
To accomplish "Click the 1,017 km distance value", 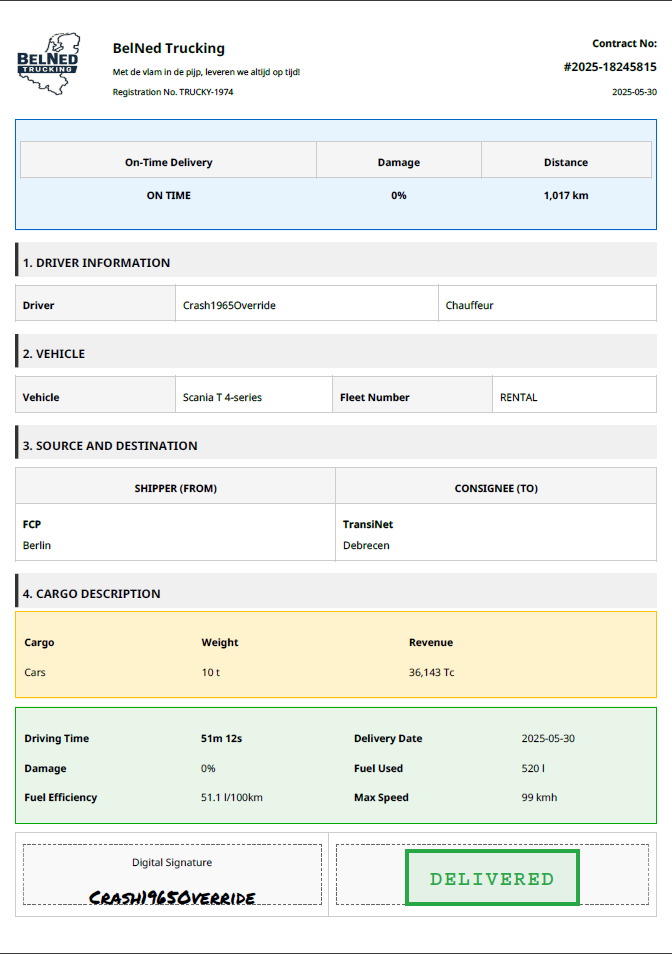I will 566,195.
